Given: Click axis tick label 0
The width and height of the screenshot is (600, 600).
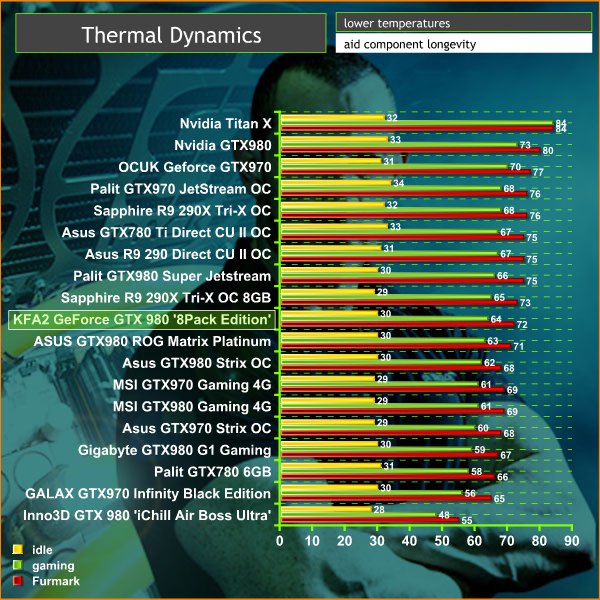Looking at the screenshot, I should point(280,541).
